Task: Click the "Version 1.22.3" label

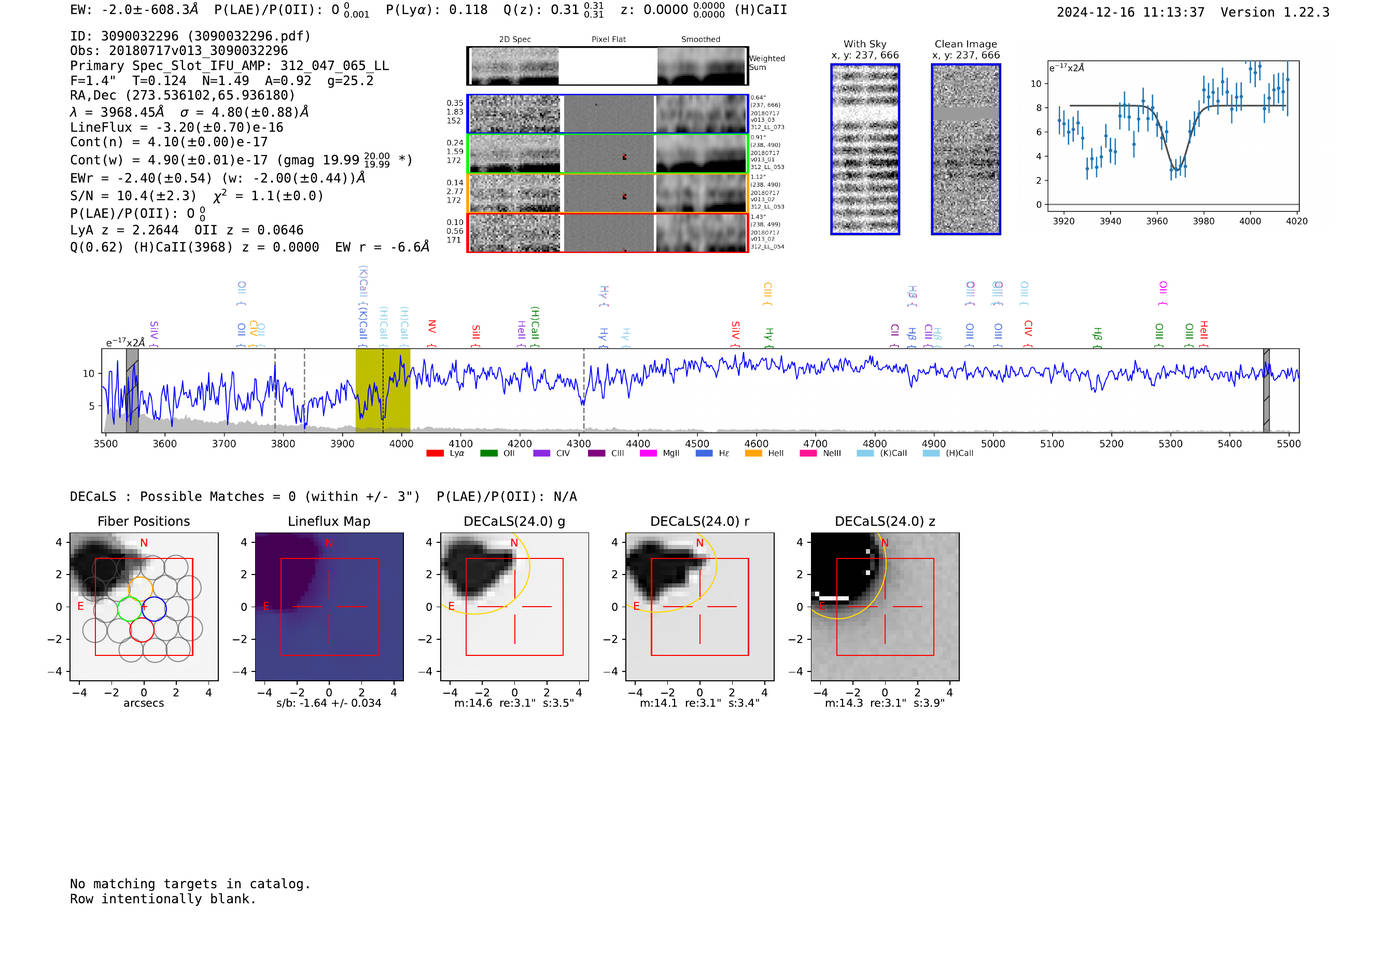Action: coord(1275,12)
